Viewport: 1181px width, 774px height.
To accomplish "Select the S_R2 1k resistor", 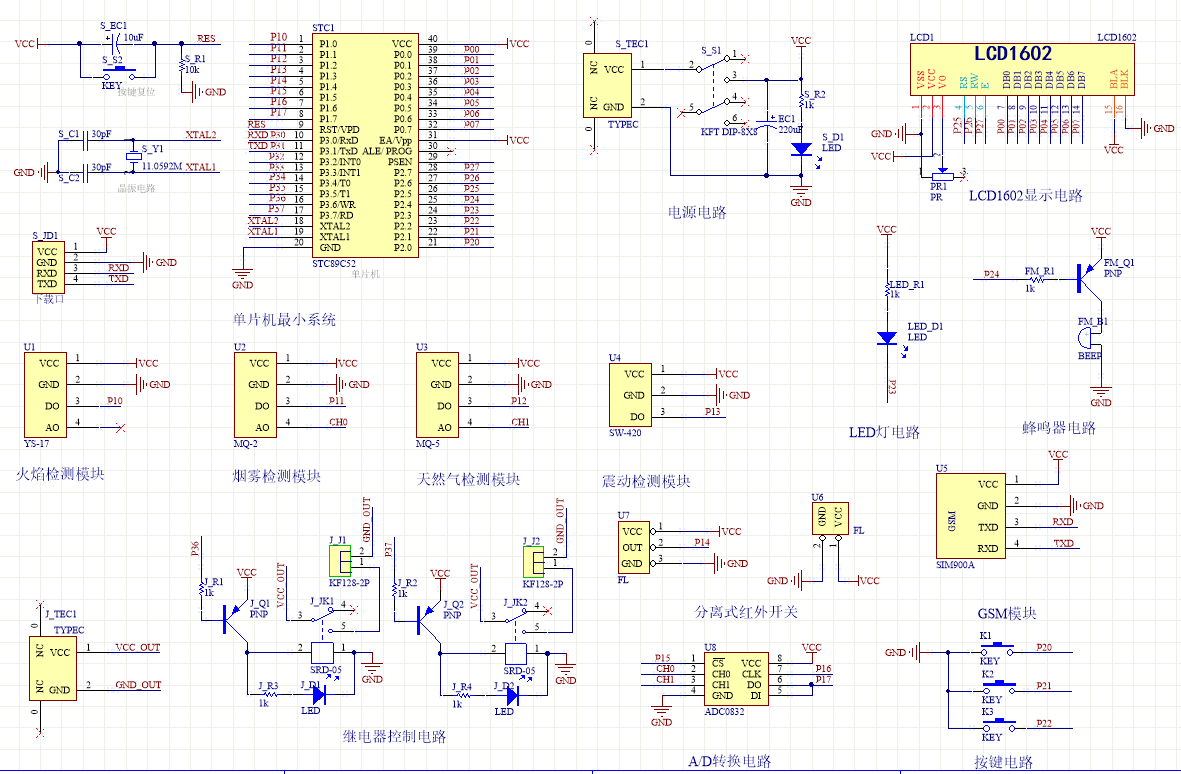I will (x=801, y=100).
